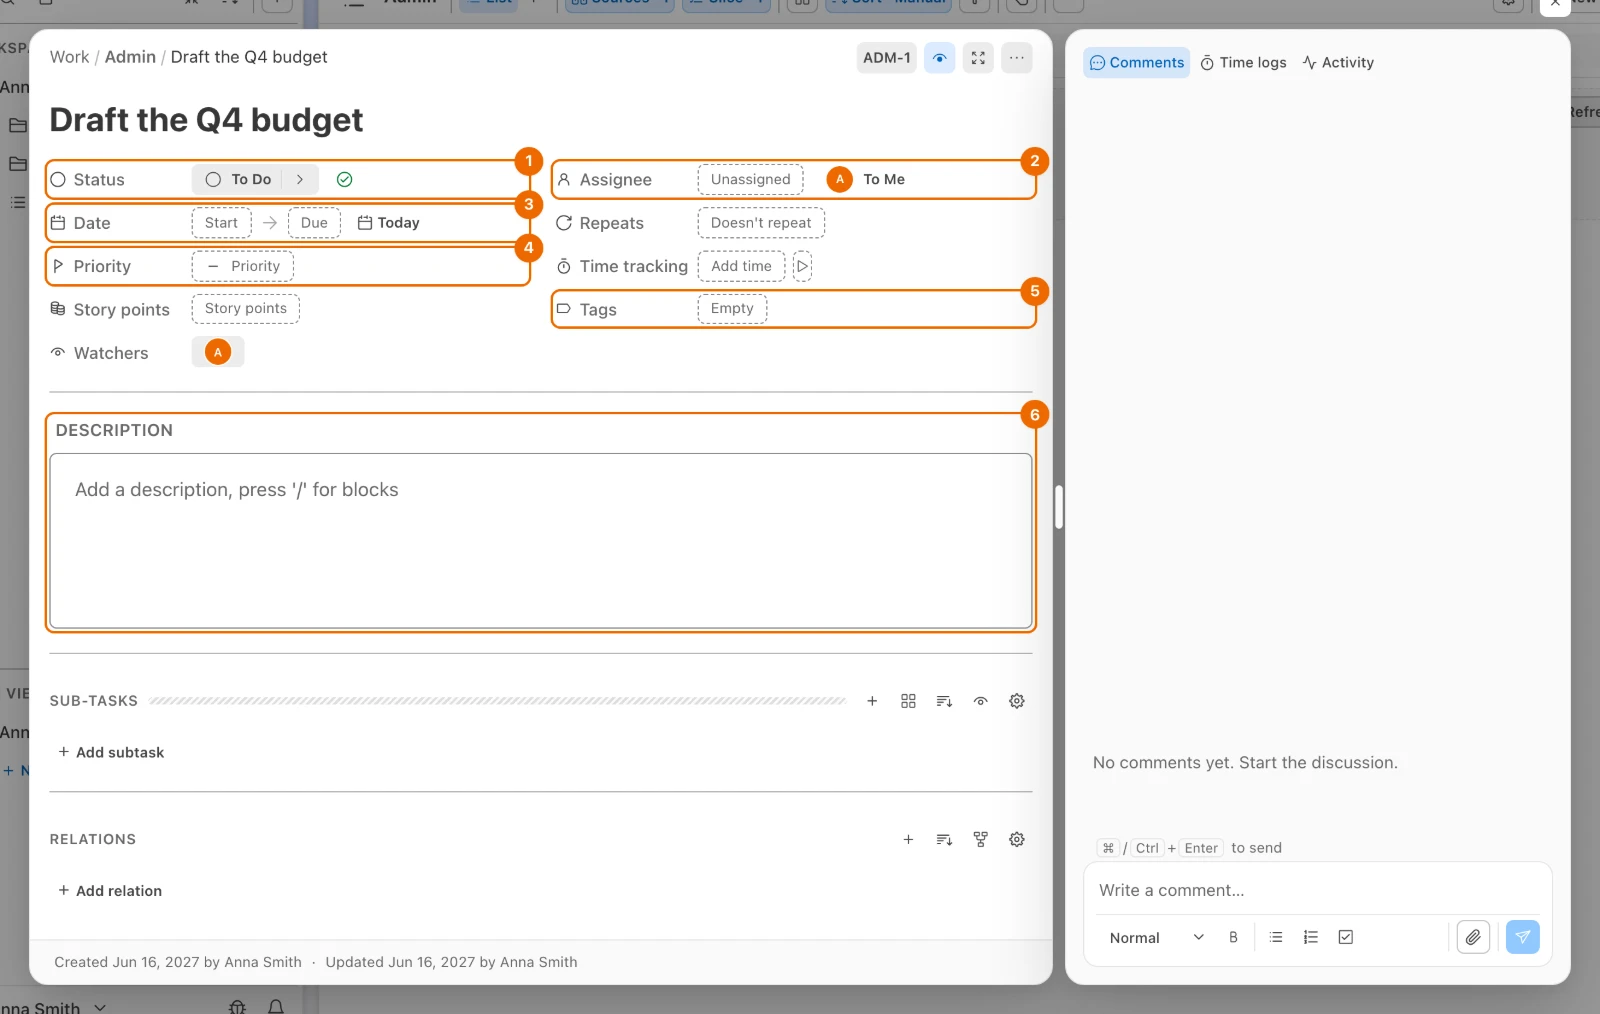Insert bullet list in comment
Image resolution: width=1600 pixels, height=1014 pixels.
click(x=1276, y=938)
